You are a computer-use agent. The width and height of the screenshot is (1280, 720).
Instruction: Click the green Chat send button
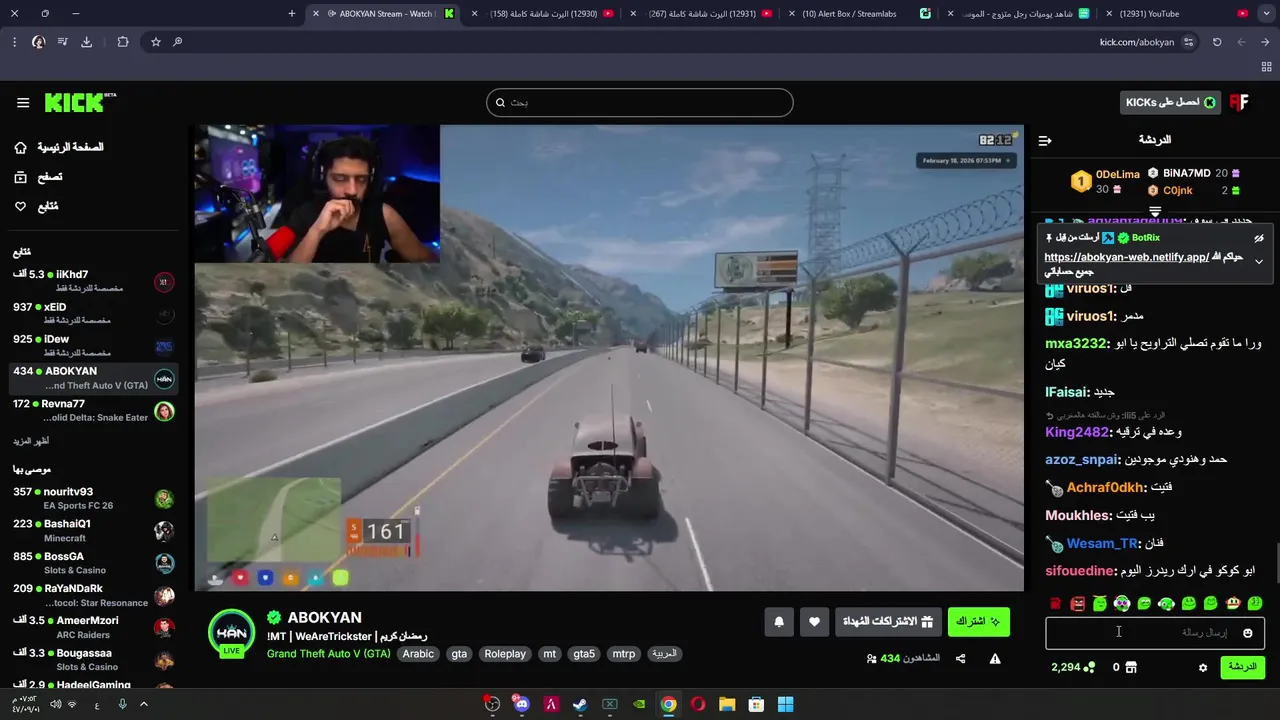tap(1243, 667)
